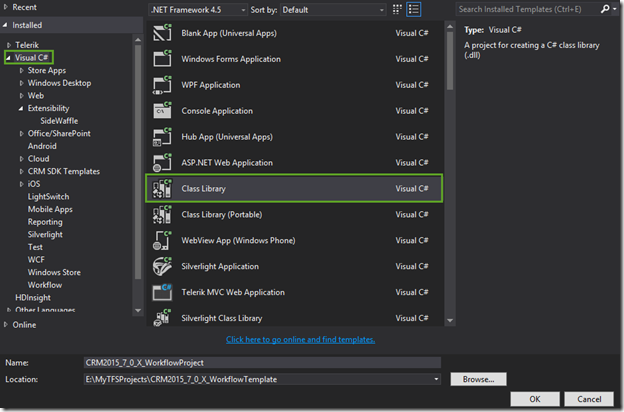Click the WebView App (Windows Phone) template icon
This screenshot has width=624, height=412.
point(162,240)
